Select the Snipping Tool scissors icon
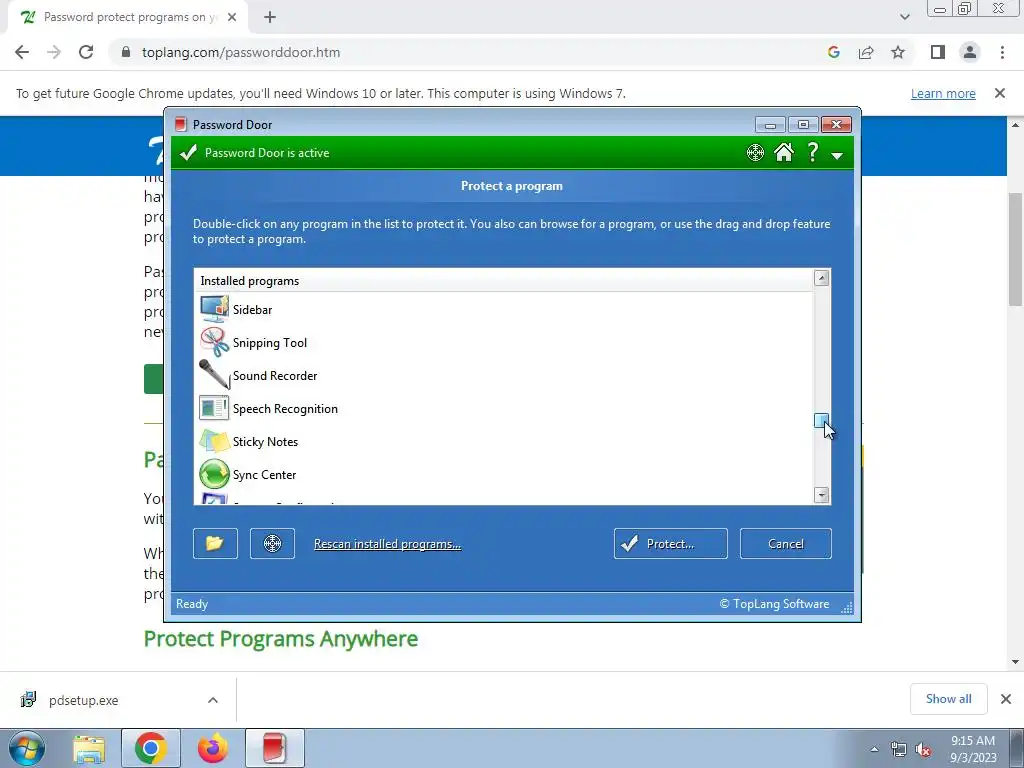1024x768 pixels. (x=214, y=342)
